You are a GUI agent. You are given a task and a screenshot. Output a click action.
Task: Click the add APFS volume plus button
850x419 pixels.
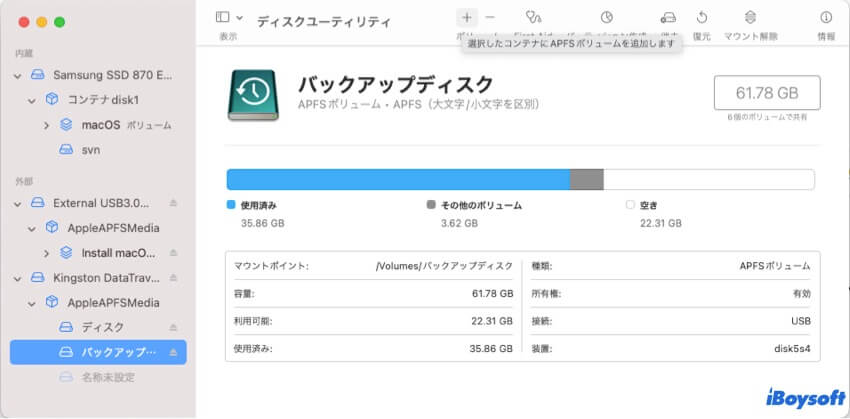click(x=467, y=18)
